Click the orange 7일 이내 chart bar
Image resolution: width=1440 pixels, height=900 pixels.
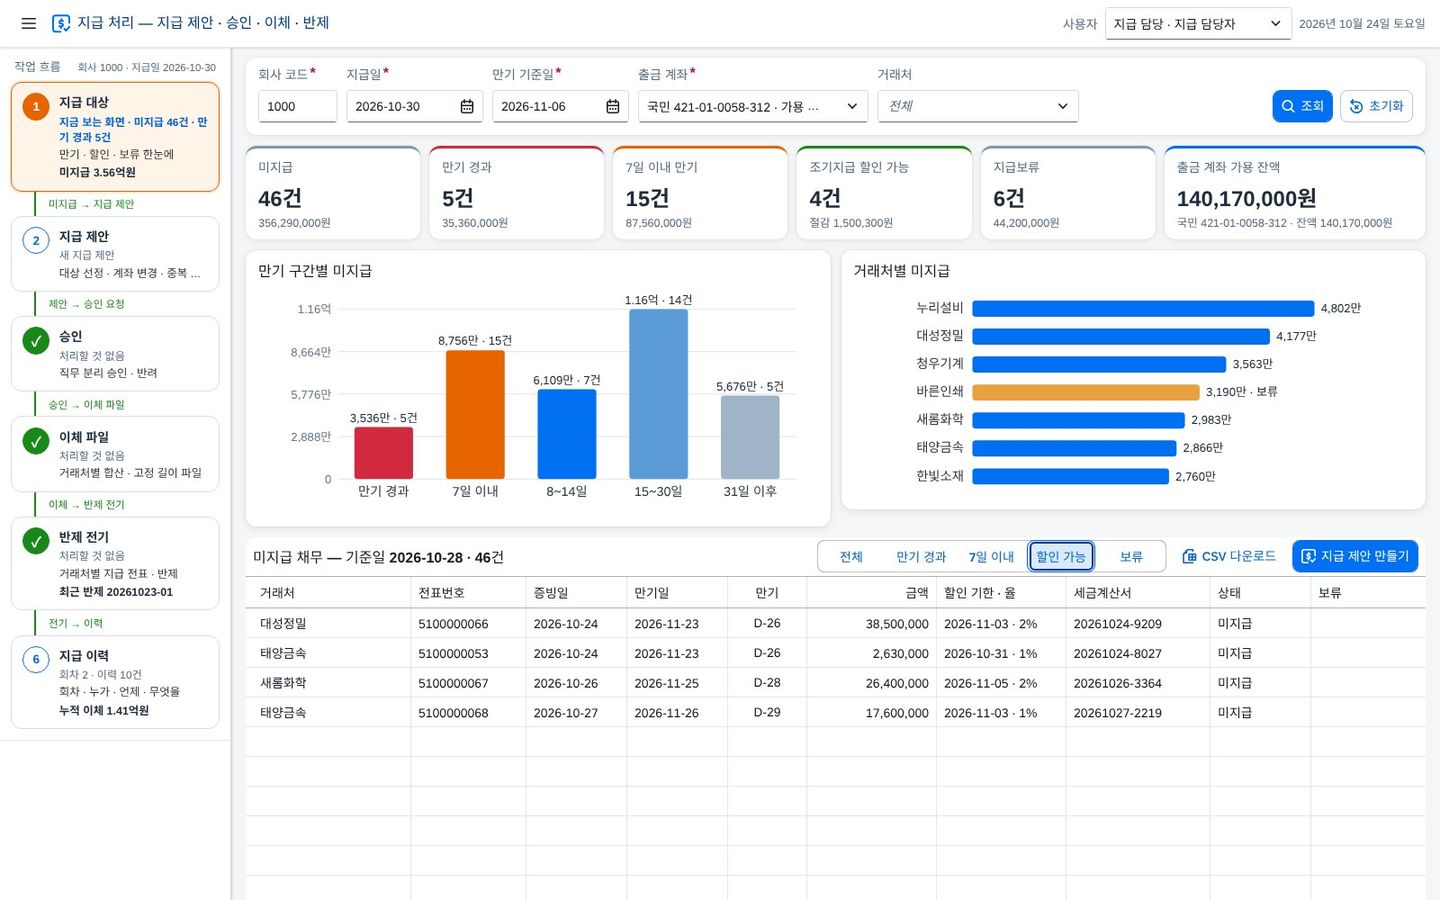[475, 414]
